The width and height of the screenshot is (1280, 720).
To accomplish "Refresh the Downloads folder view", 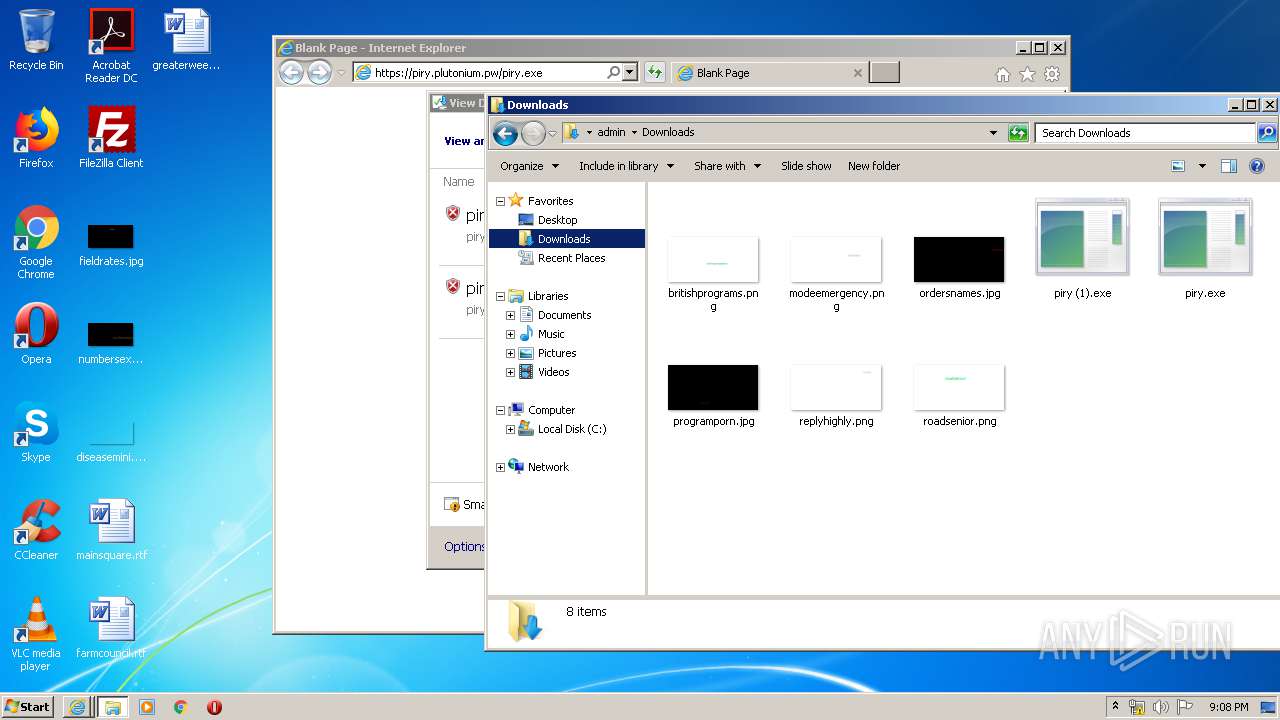I will pyautogui.click(x=1018, y=133).
